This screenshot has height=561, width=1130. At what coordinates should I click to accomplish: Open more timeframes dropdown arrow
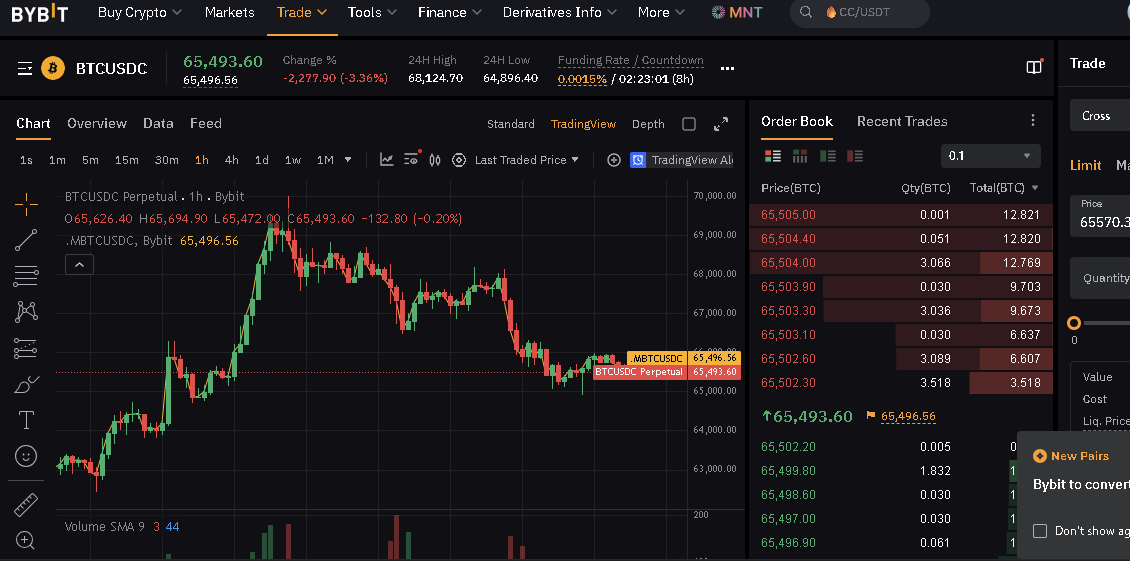tap(348, 159)
